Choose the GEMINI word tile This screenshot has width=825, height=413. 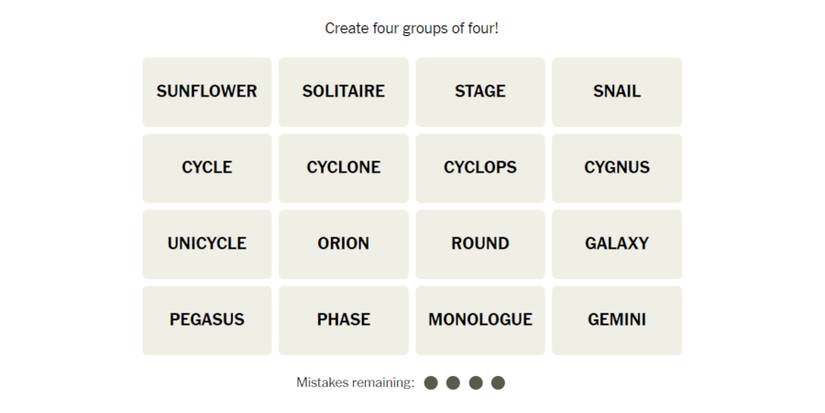[617, 320]
